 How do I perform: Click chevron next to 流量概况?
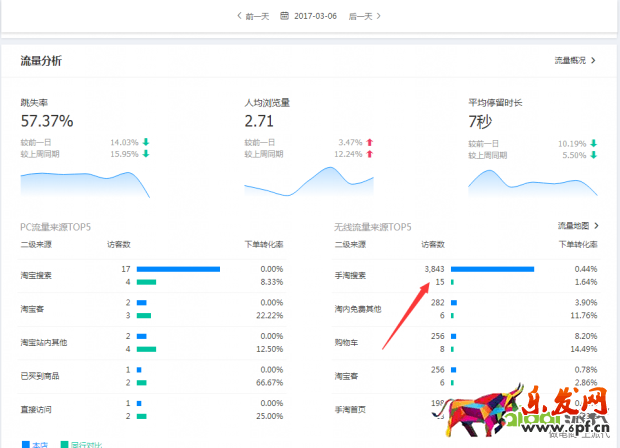pyautogui.click(x=593, y=60)
